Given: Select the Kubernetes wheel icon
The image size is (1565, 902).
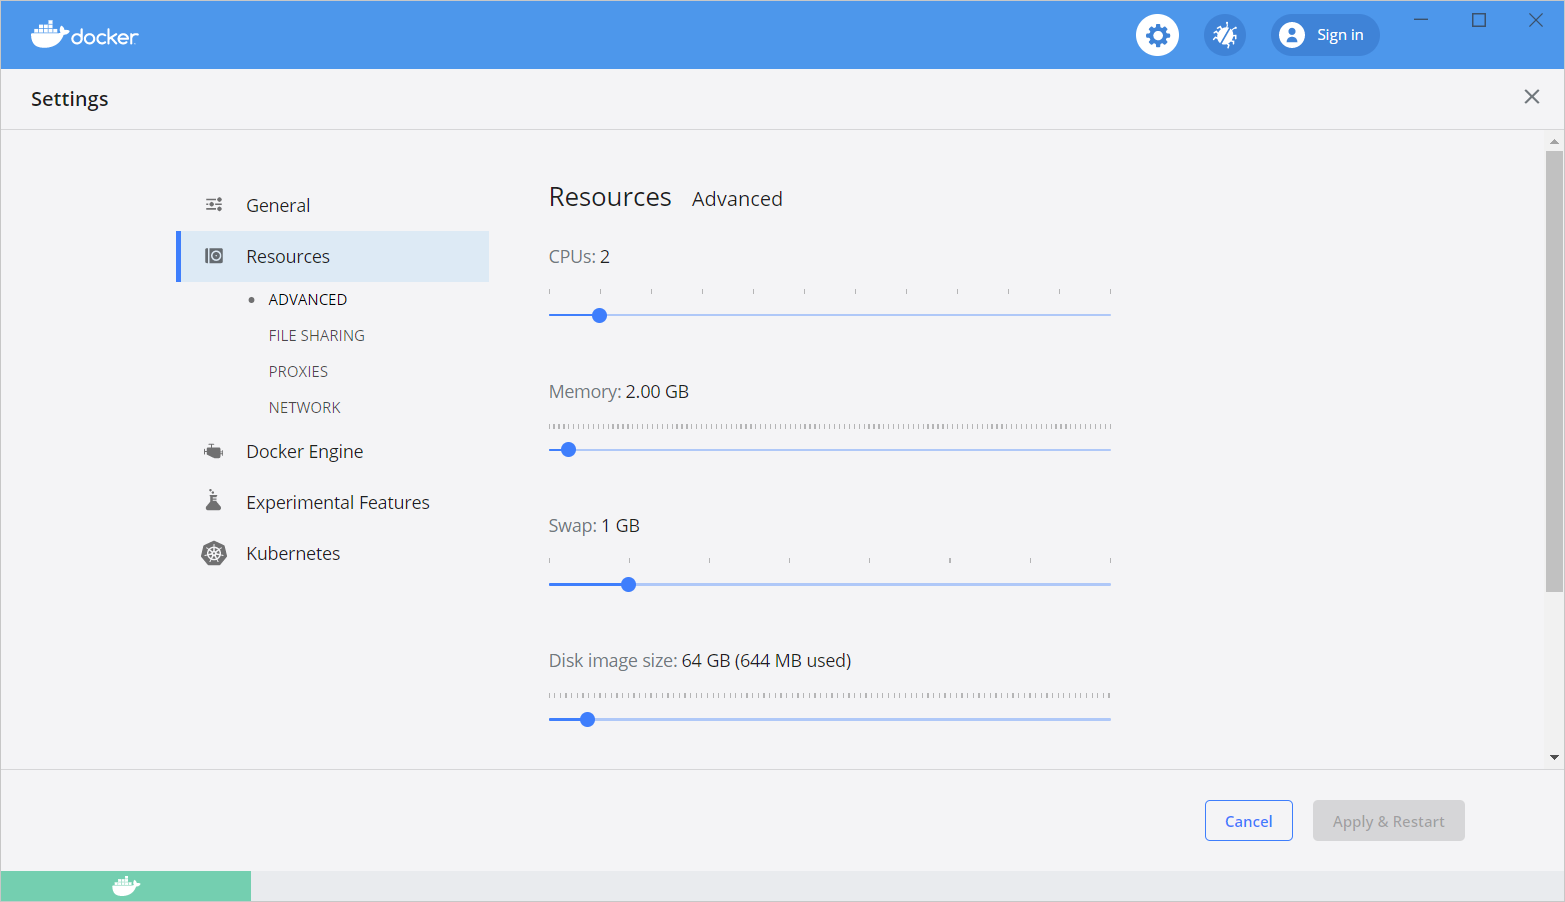Looking at the screenshot, I should click(x=213, y=552).
